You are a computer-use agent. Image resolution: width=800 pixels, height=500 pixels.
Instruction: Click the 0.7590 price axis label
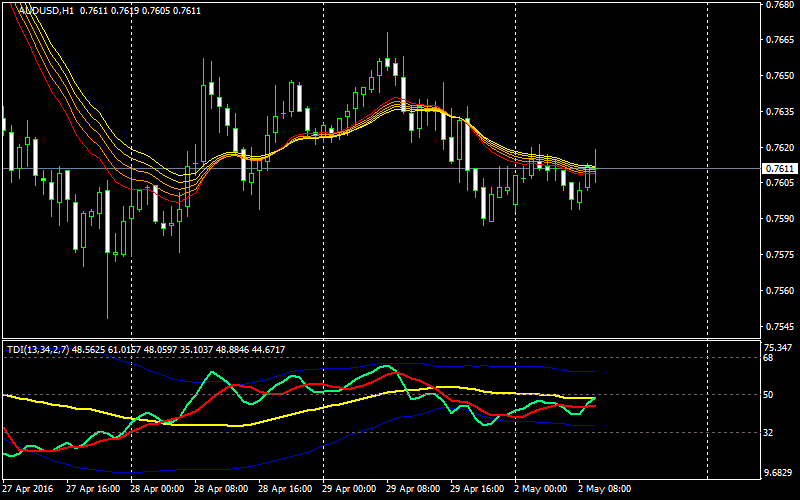click(x=779, y=219)
